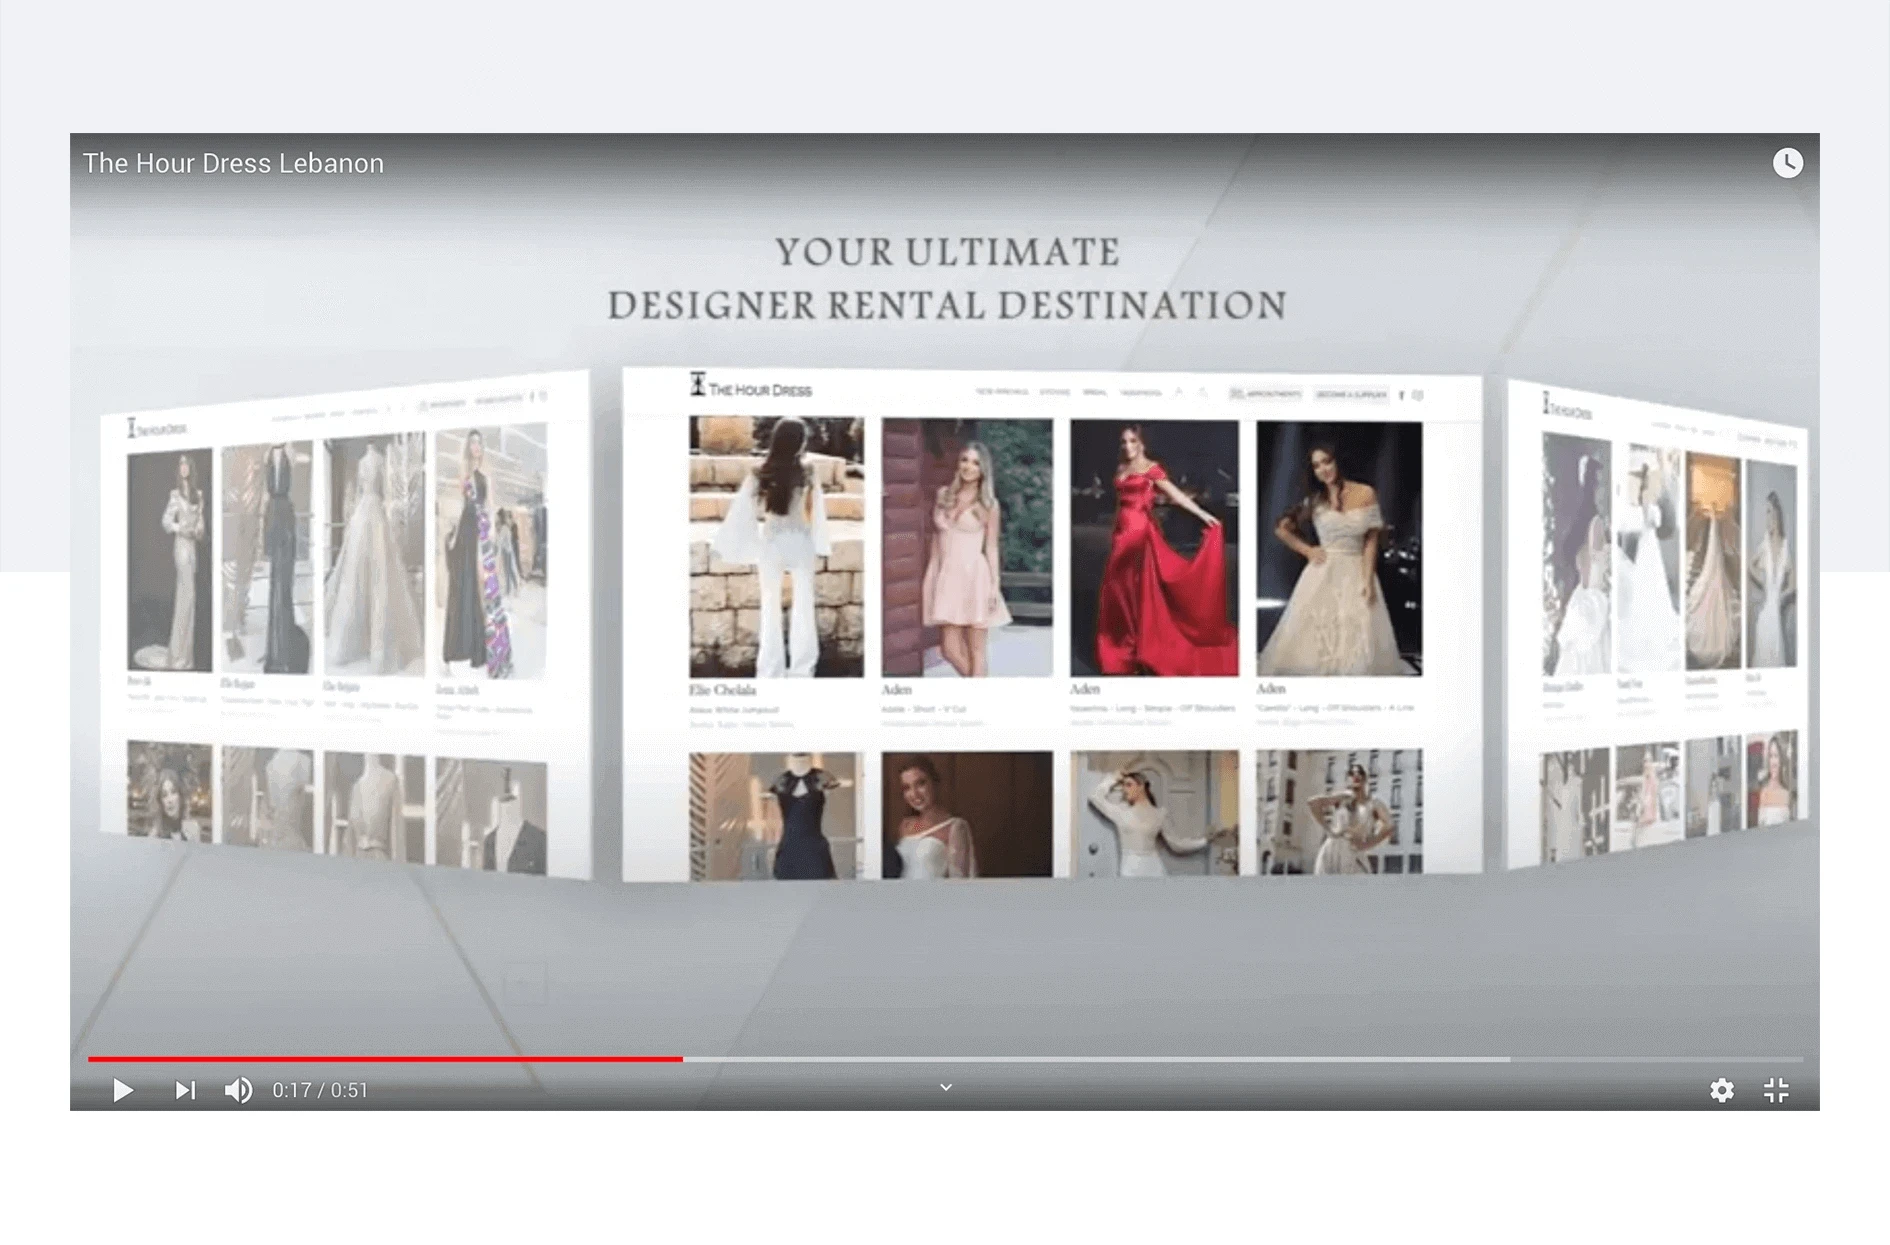Exit full screen mode
The height and width of the screenshot is (1245, 1890).
pos(1776,1090)
